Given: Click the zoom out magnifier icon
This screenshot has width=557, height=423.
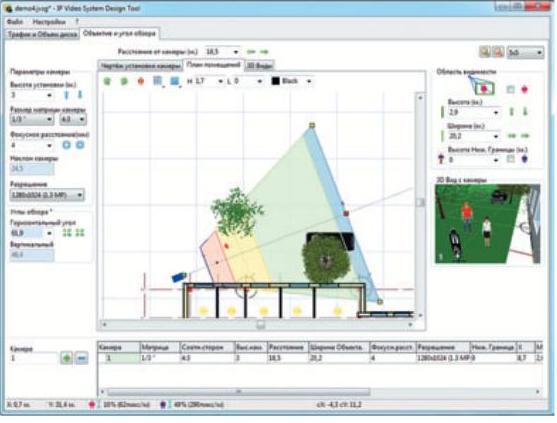Looking at the screenshot, I should coord(498,52).
